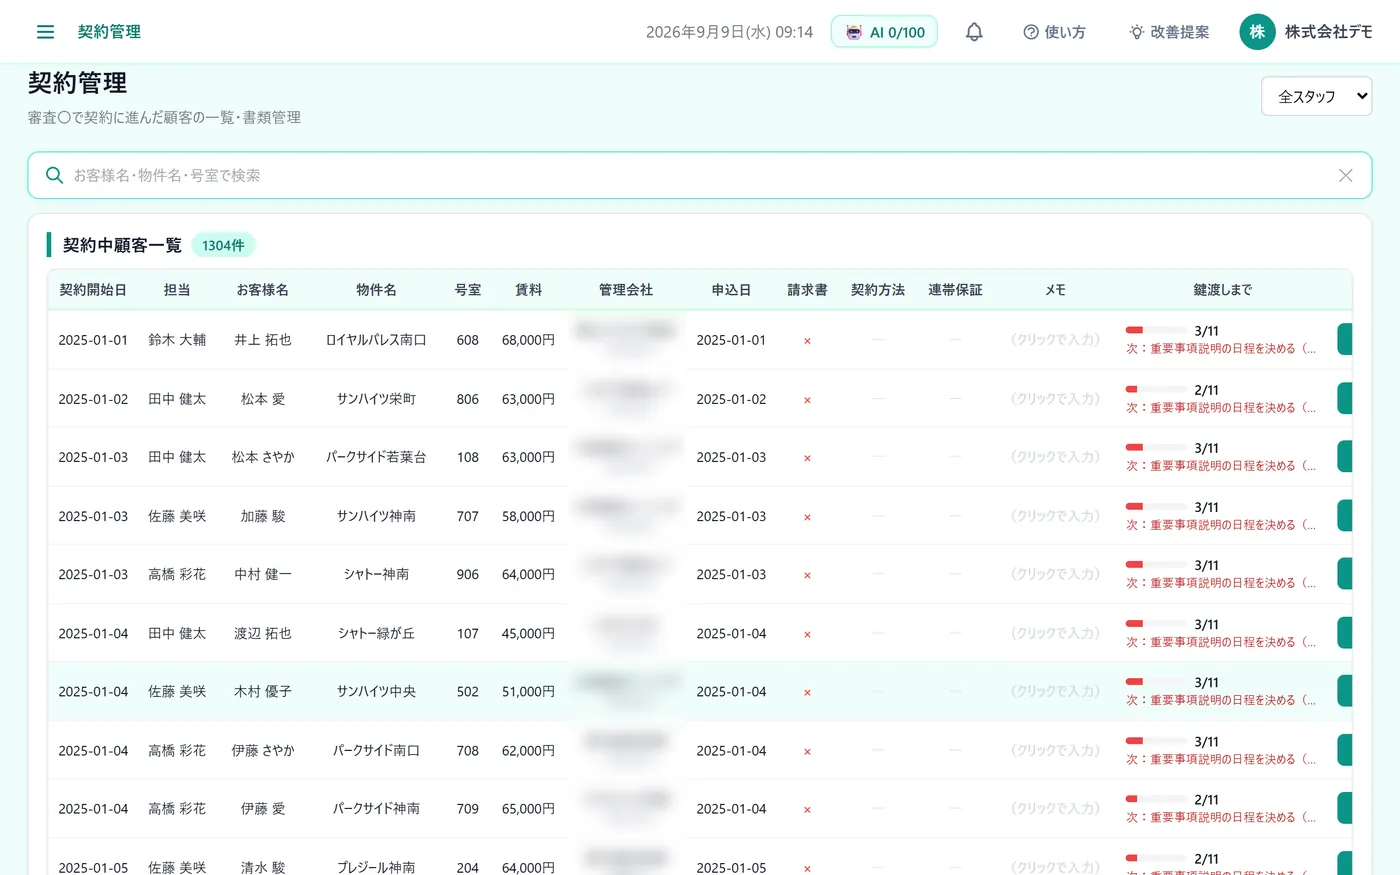Click the 連帯保証 column header

(955, 290)
